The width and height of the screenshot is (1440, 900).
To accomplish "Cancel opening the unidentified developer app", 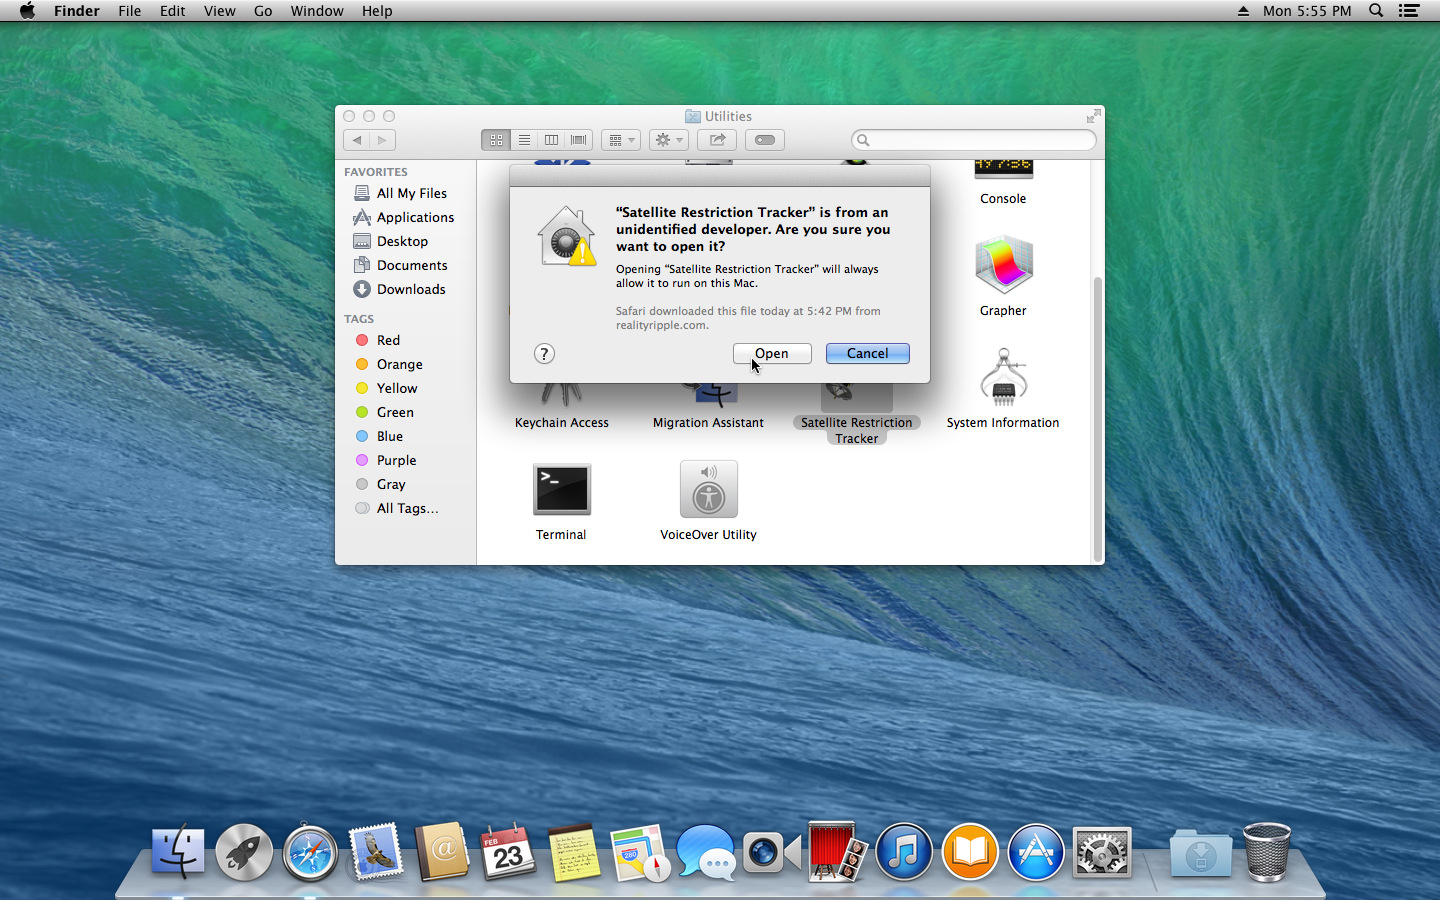I will pyautogui.click(x=867, y=353).
